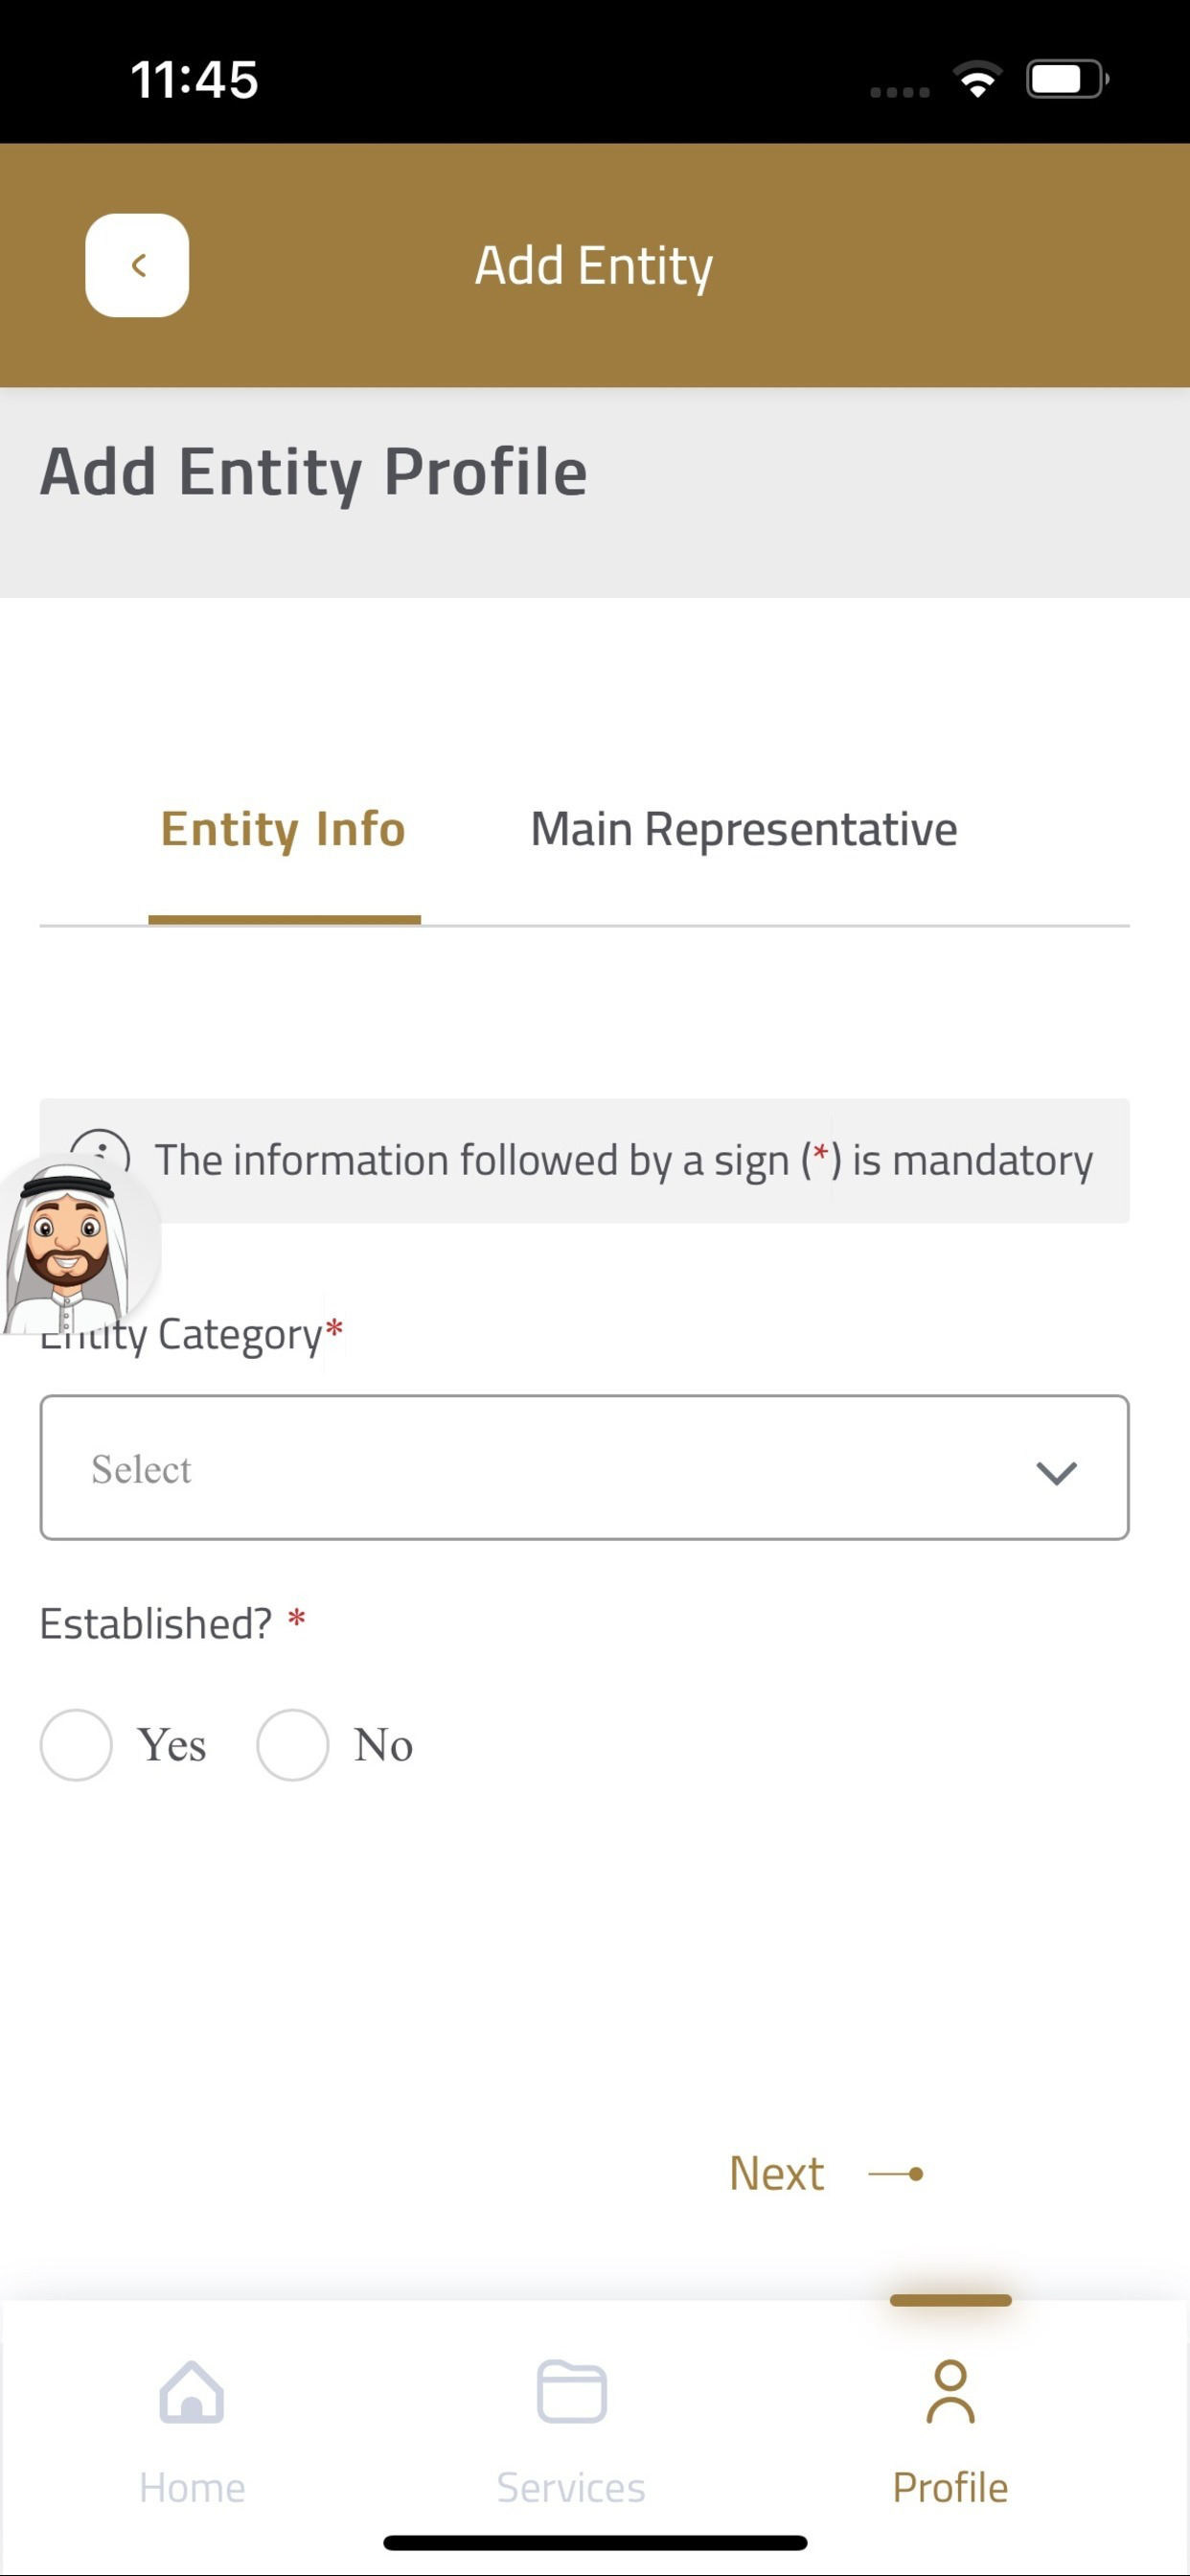This screenshot has width=1190, height=2576.
Task: Tap the battery status icon
Action: pyautogui.click(x=1066, y=79)
